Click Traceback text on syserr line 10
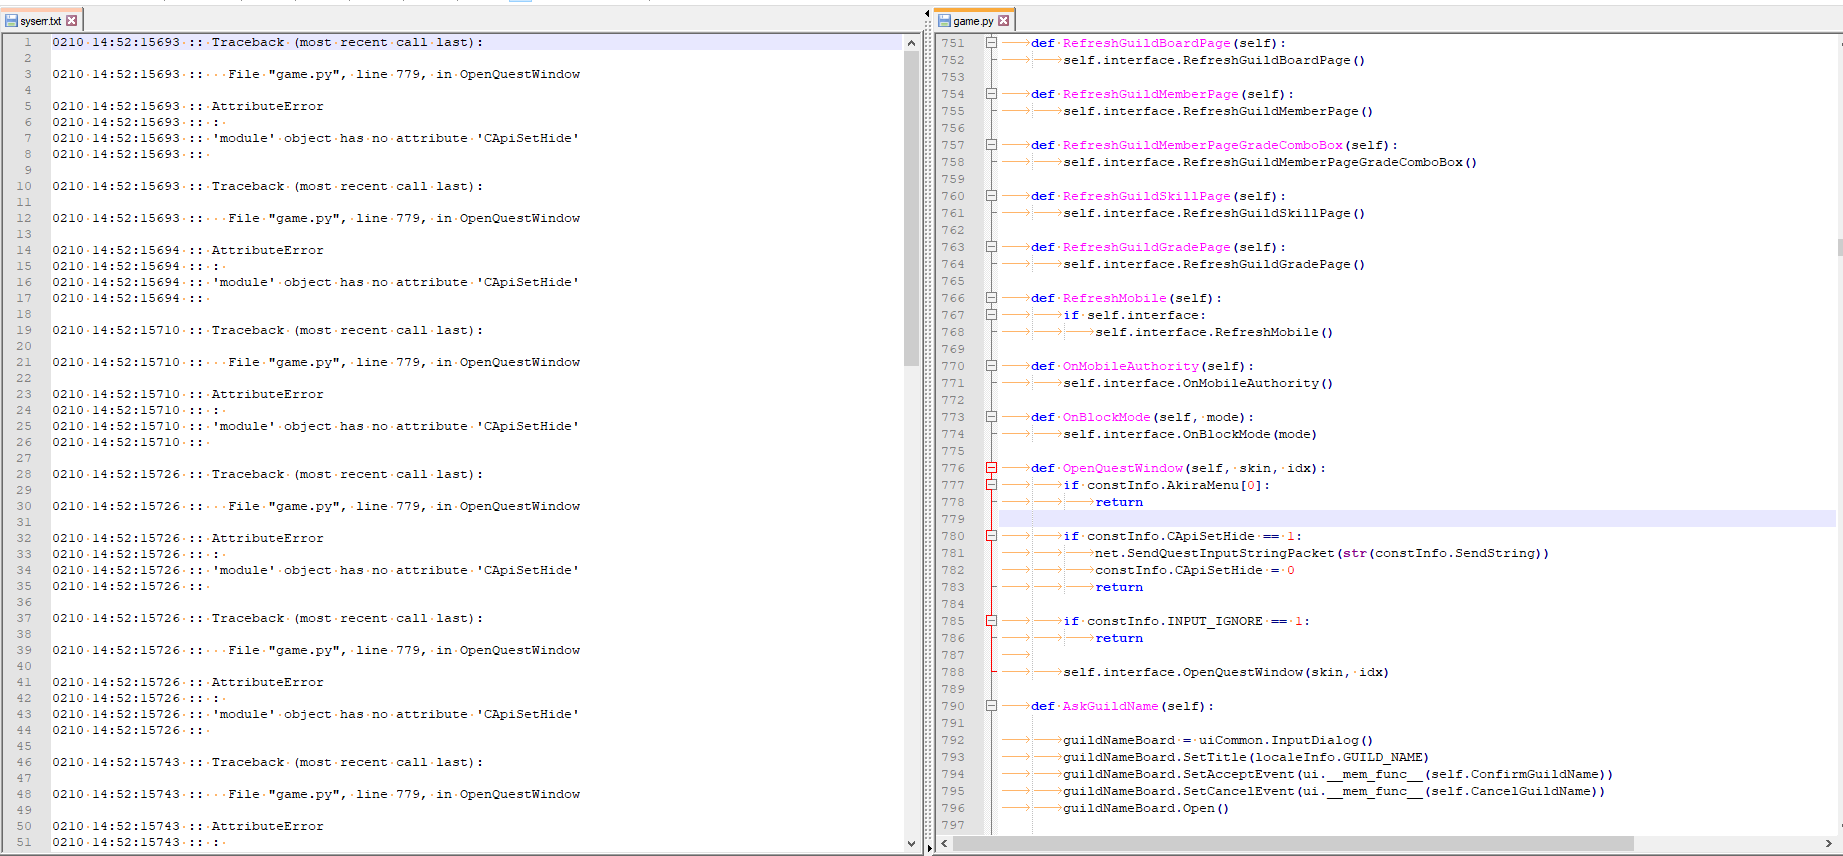This screenshot has width=1843, height=856. coord(348,186)
